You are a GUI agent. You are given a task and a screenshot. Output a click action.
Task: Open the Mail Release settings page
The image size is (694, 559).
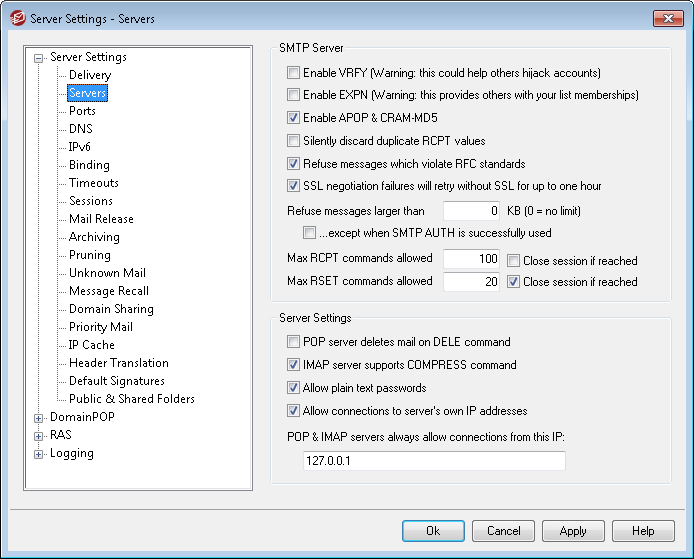point(101,219)
